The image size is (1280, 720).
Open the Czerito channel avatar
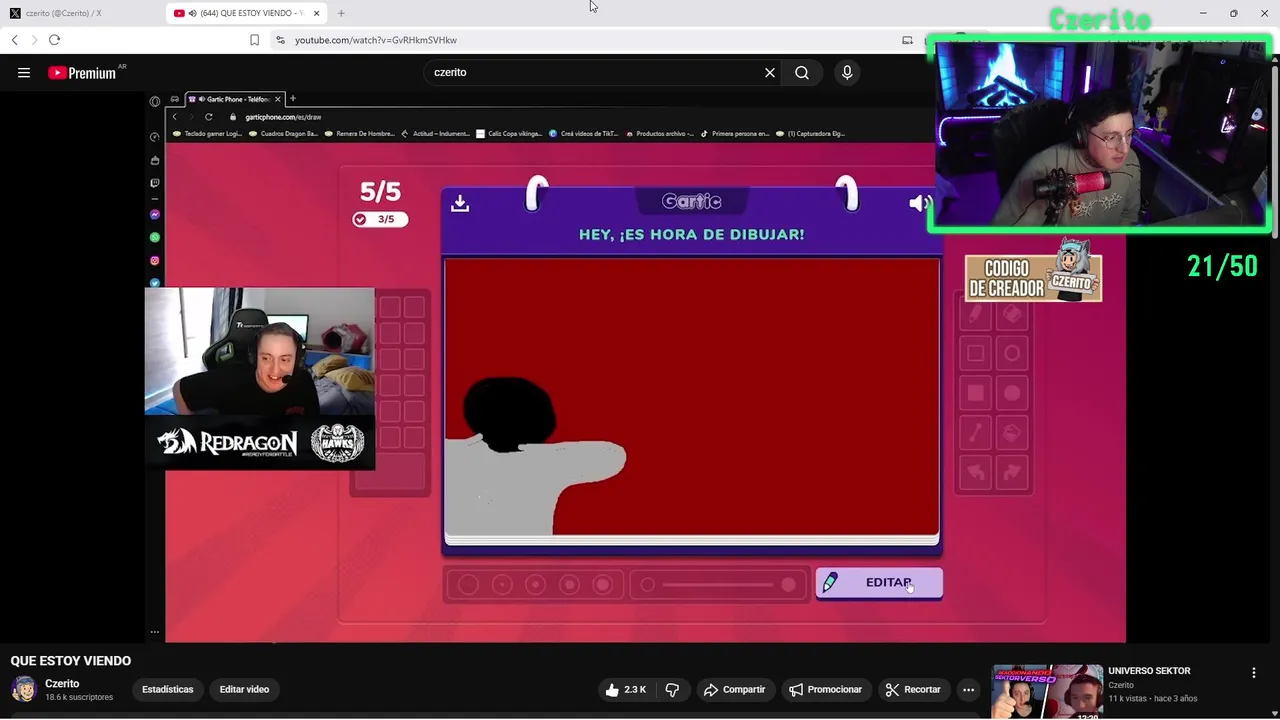coord(23,689)
